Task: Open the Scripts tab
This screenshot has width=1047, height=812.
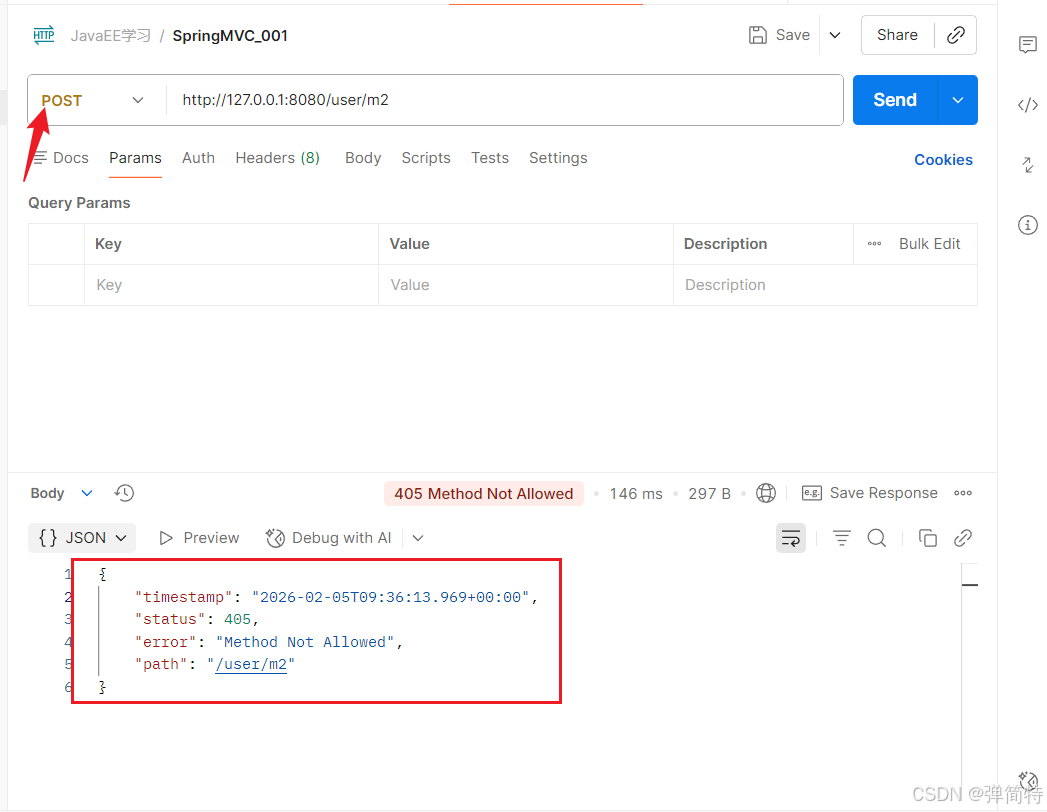Action: point(426,158)
